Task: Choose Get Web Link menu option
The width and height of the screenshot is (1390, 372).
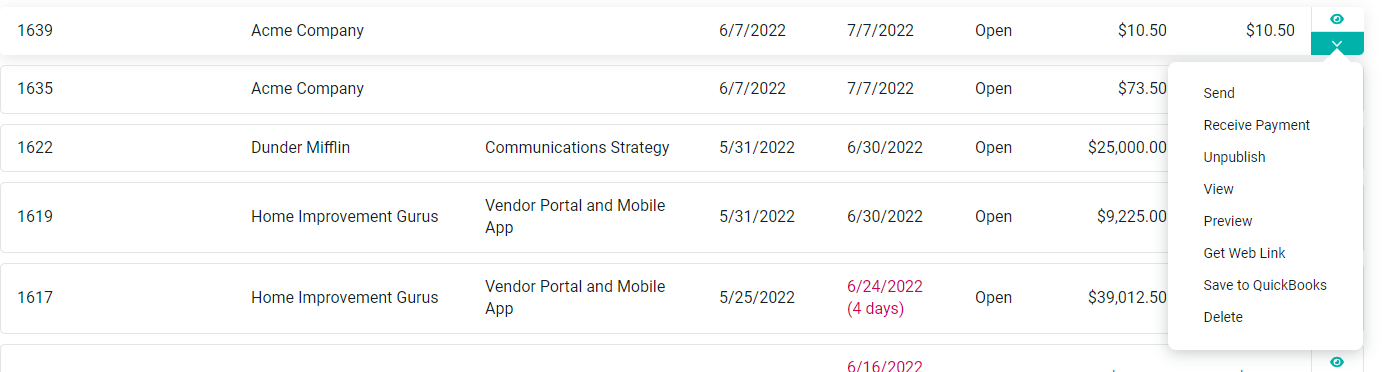Action: point(1244,253)
